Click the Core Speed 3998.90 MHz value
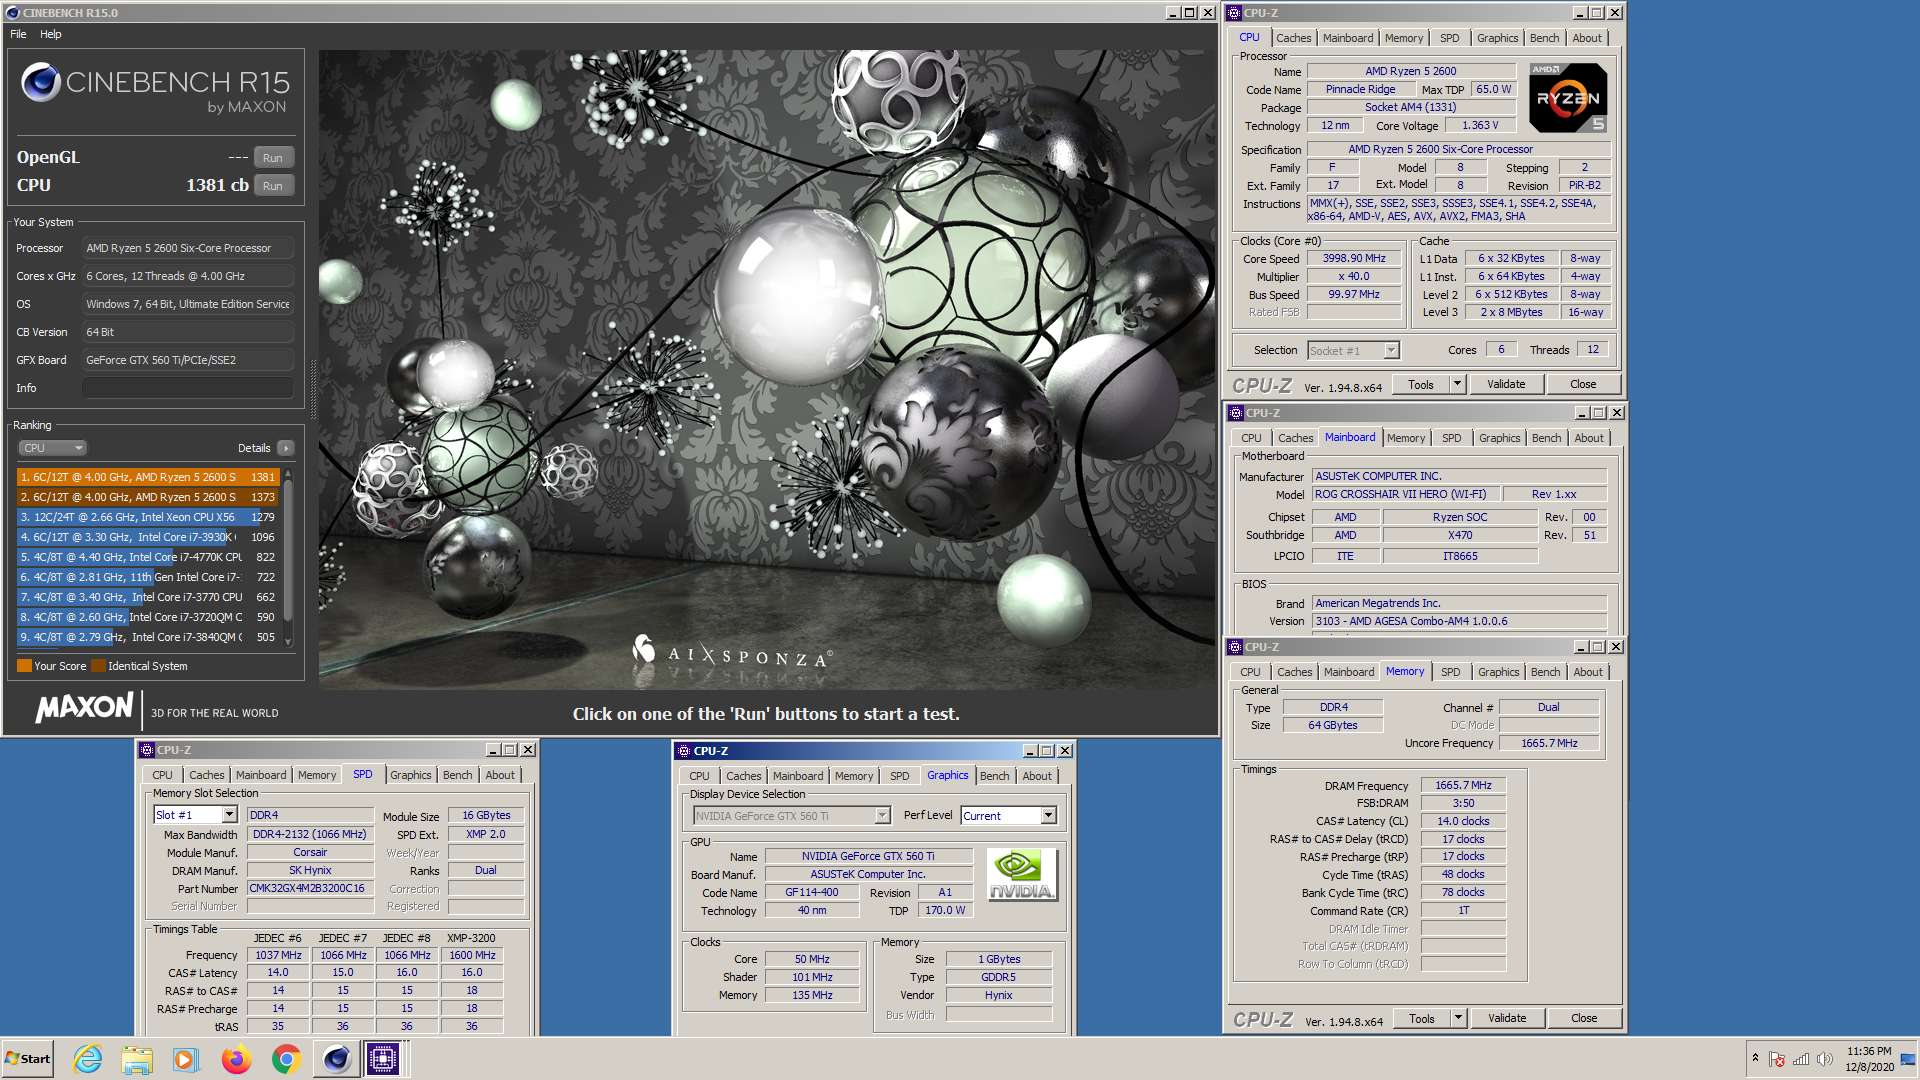Image resolution: width=1920 pixels, height=1080 pixels. (1354, 258)
